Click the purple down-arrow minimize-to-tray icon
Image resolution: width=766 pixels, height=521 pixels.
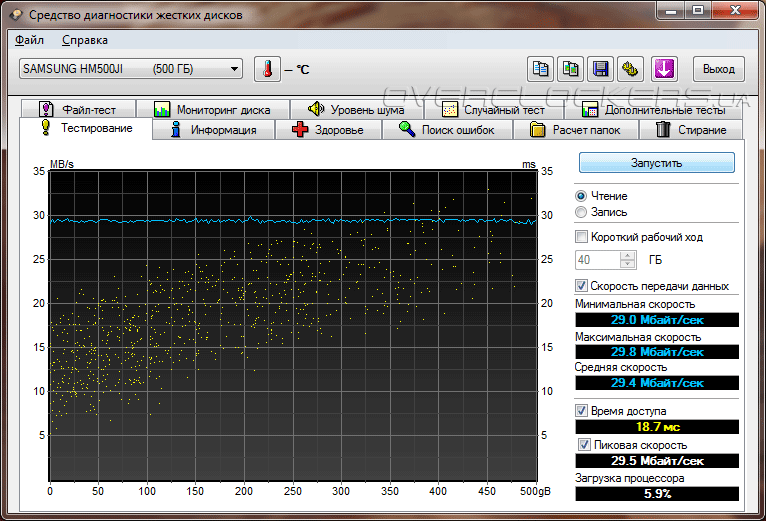tap(664, 69)
